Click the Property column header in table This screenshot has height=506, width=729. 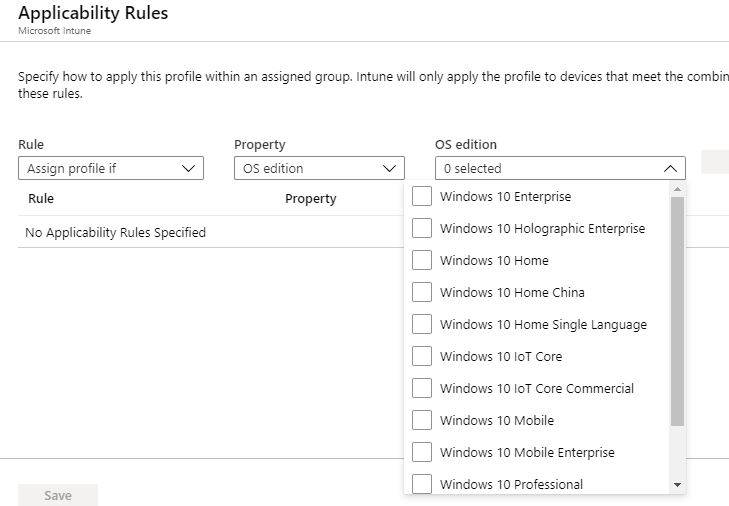pyautogui.click(x=310, y=199)
